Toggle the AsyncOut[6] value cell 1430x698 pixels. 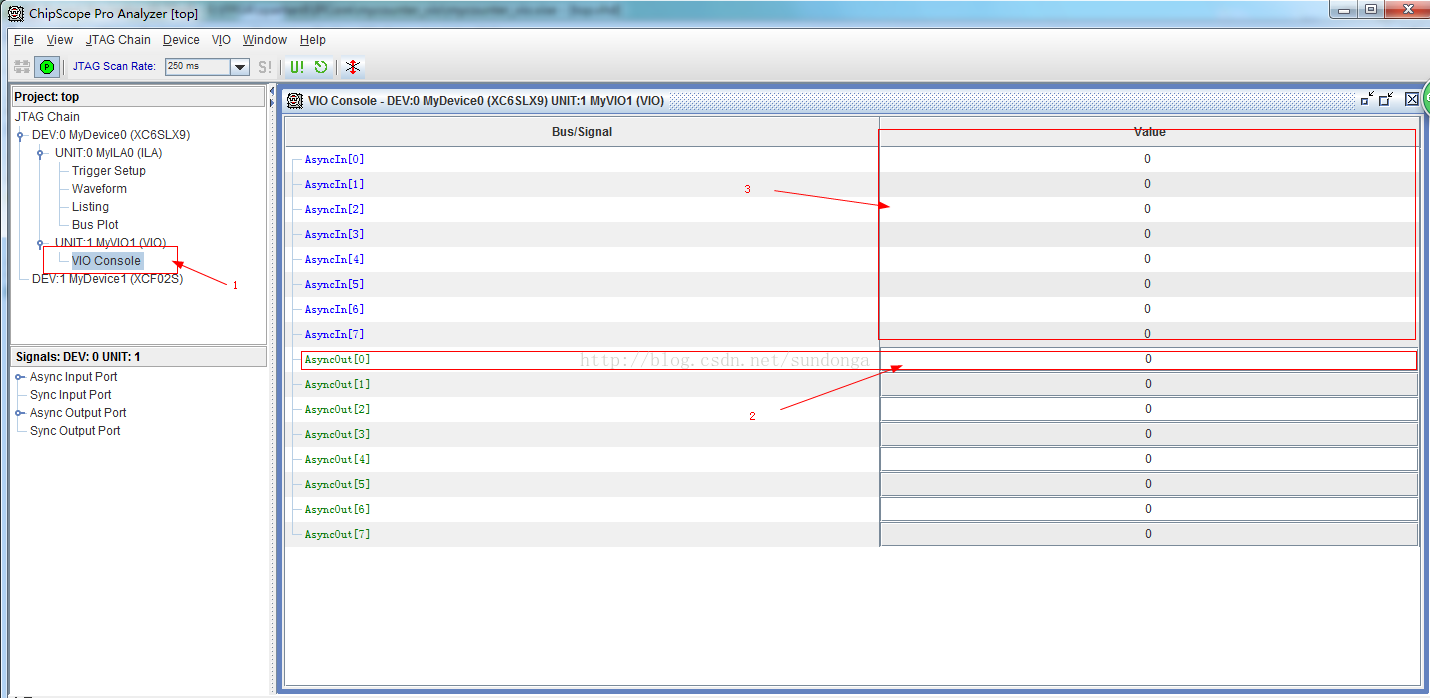tap(1148, 509)
